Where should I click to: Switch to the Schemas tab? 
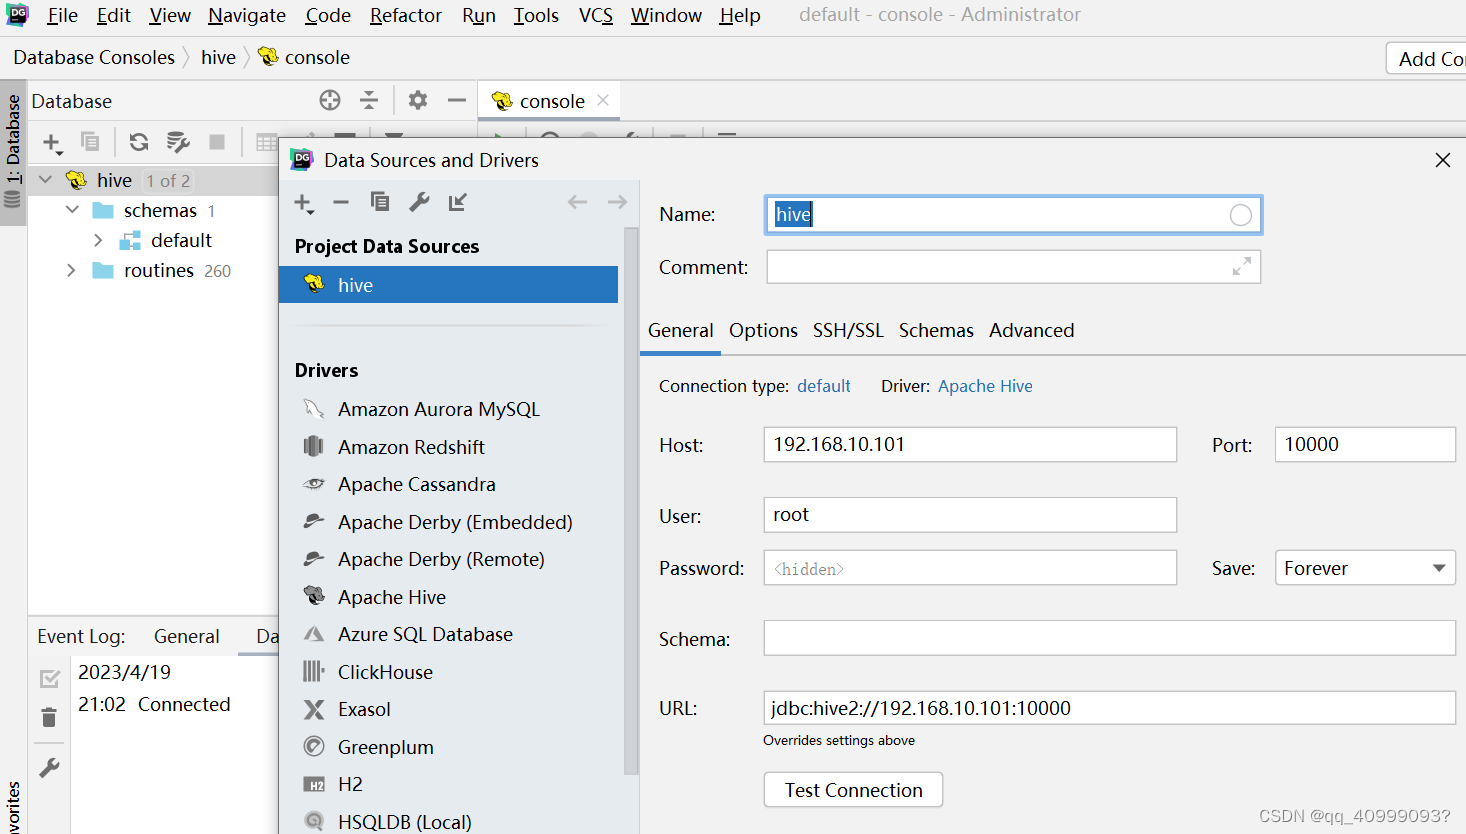point(936,330)
